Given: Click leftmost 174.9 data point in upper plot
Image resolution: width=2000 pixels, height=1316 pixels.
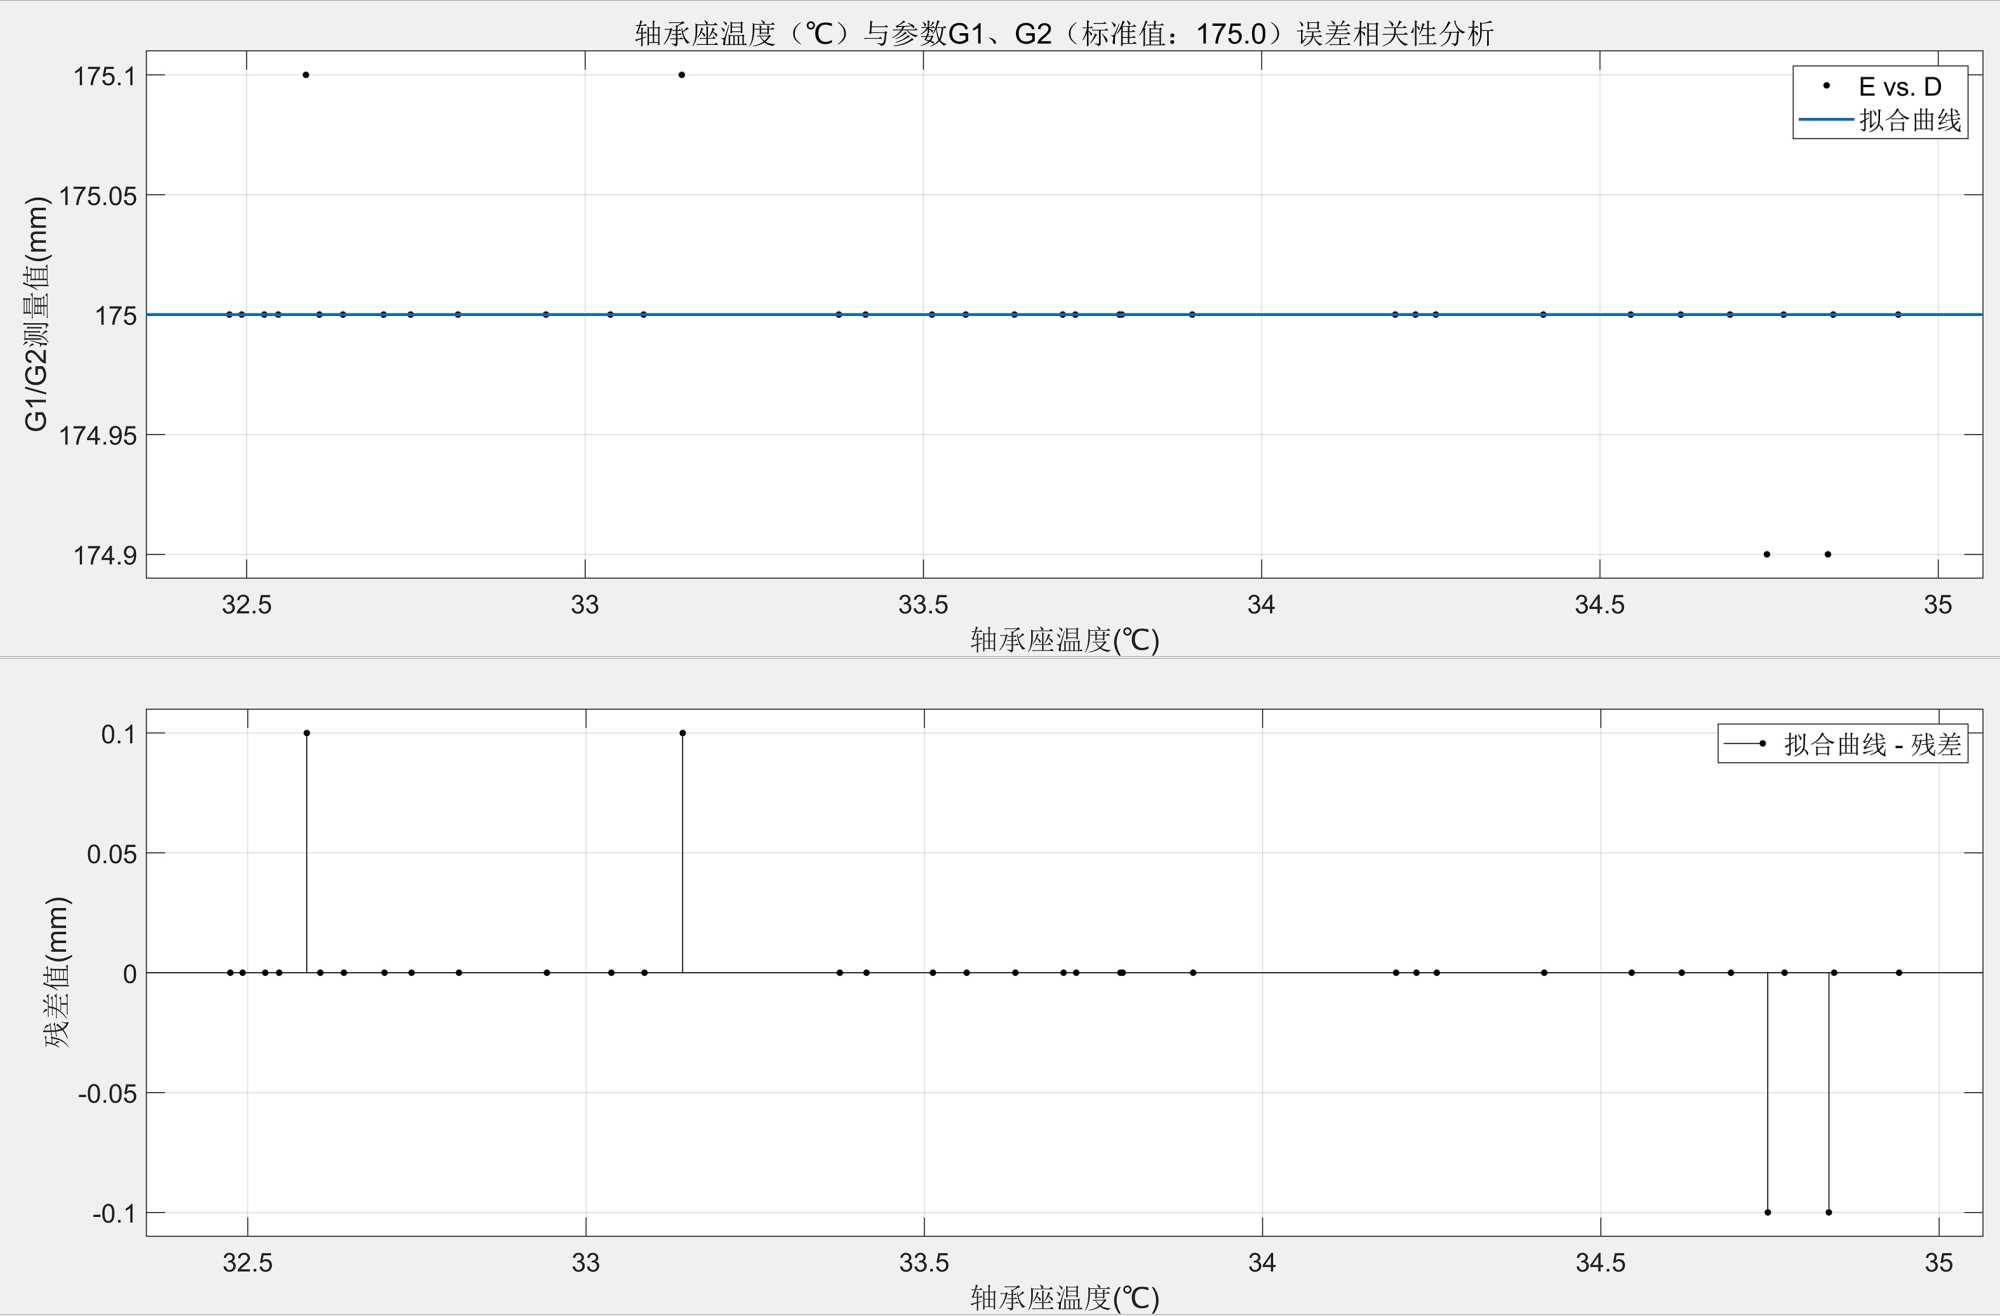Looking at the screenshot, I should (x=1767, y=554).
